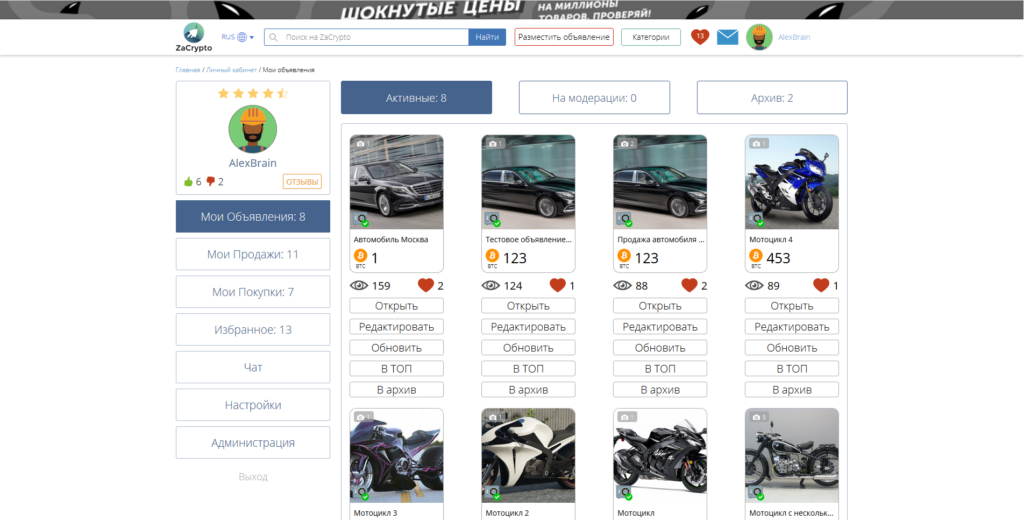
Task: Click the likes heart icon beside 159 views
Action: click(426, 285)
